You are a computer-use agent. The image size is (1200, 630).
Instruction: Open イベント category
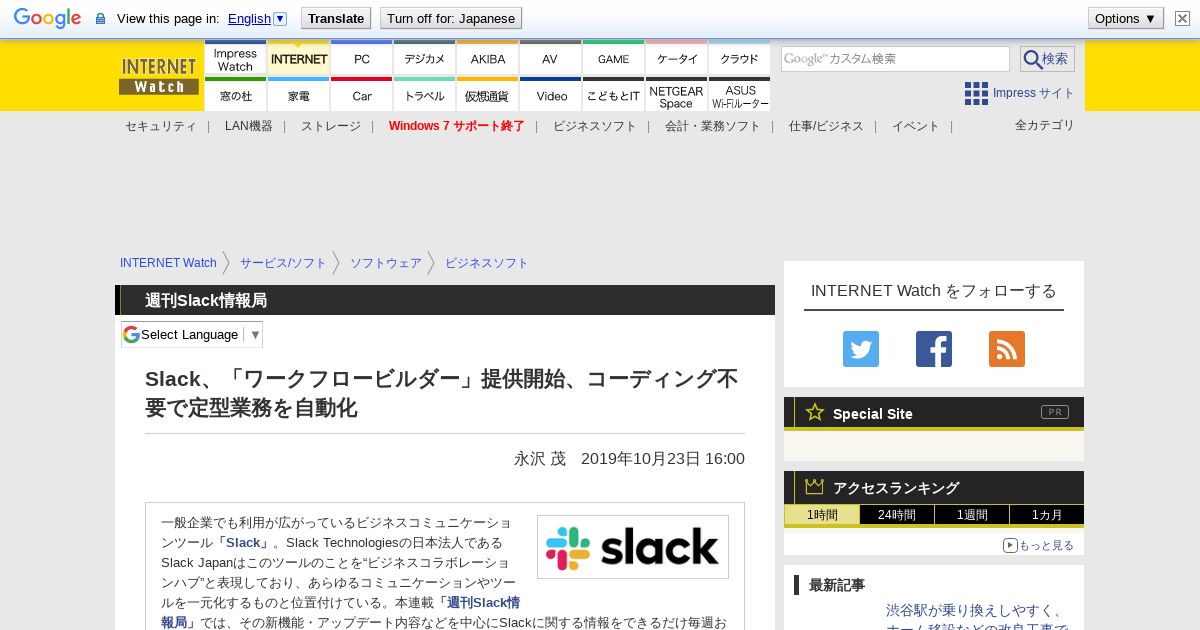pyautogui.click(x=915, y=126)
